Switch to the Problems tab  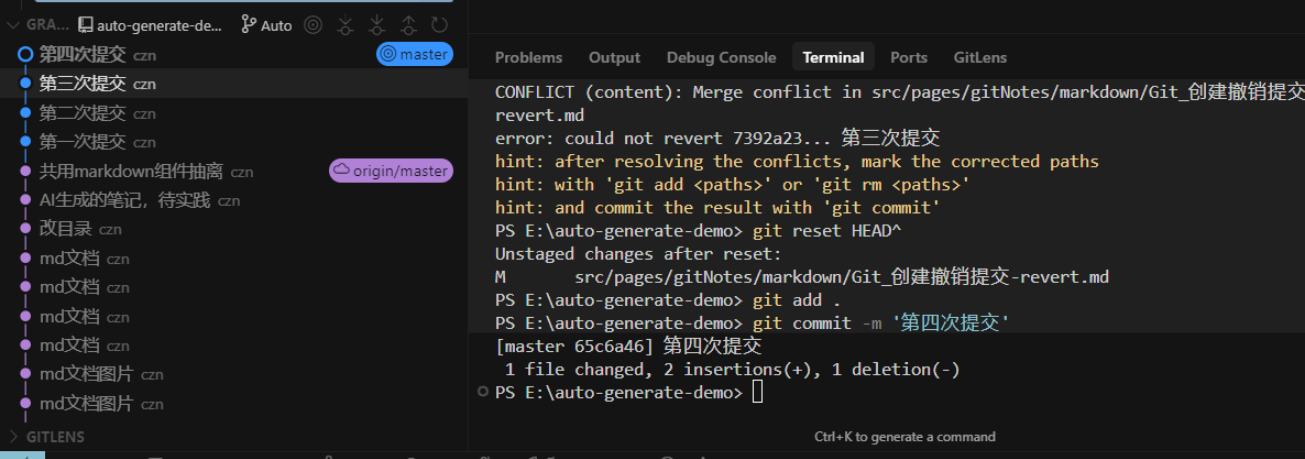[x=528, y=57]
